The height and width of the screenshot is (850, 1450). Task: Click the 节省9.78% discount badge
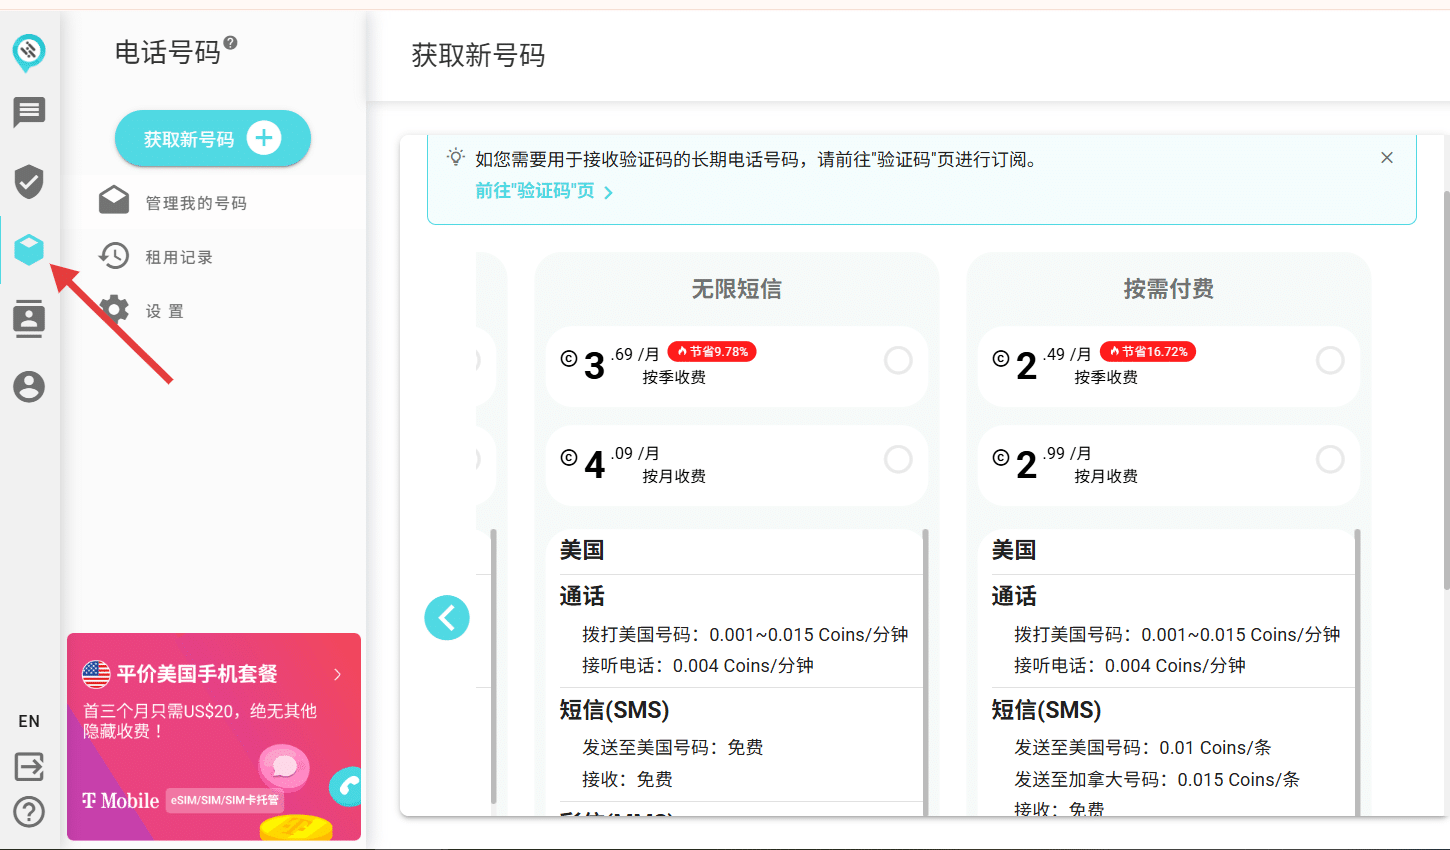tap(712, 352)
